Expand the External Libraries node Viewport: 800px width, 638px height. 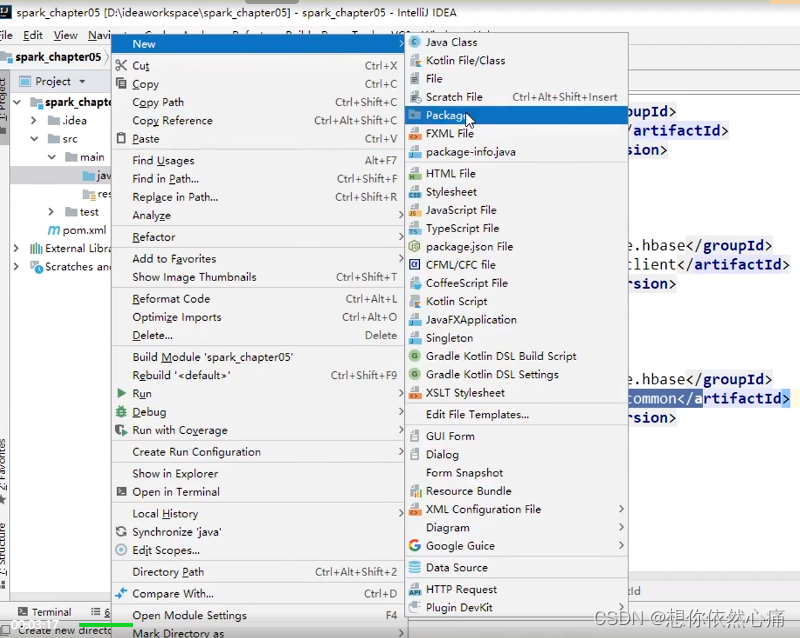click(16, 249)
